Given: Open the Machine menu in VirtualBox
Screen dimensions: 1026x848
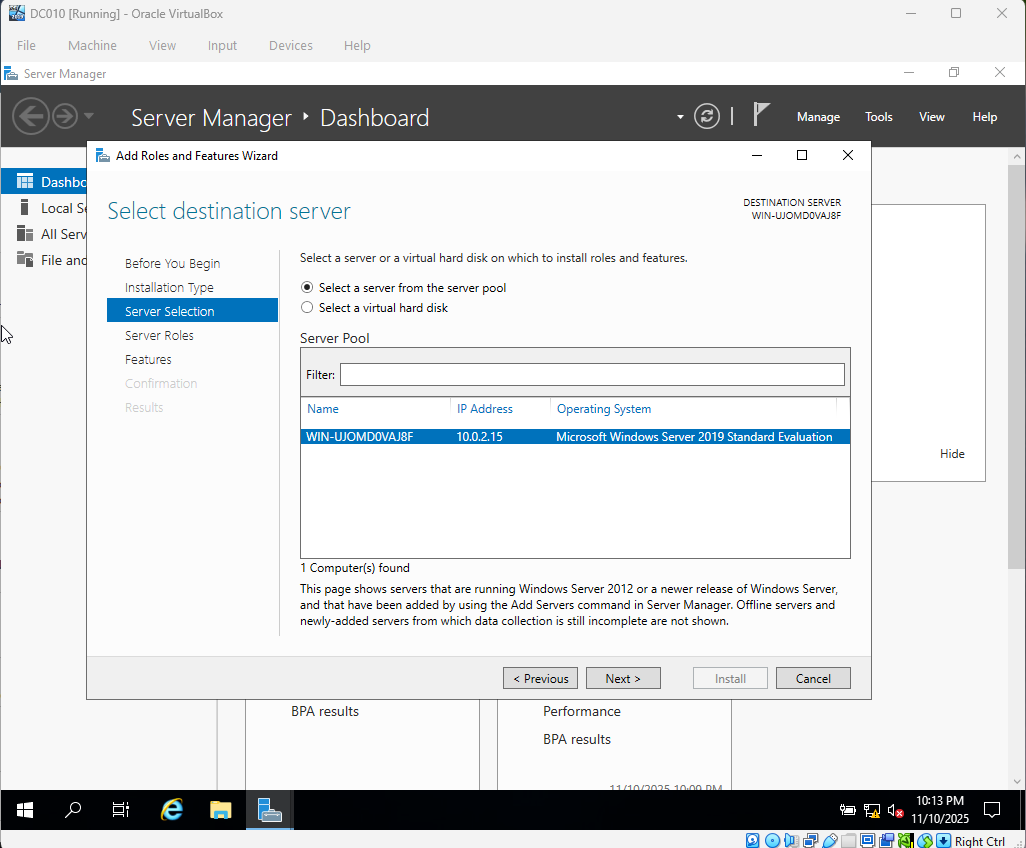Looking at the screenshot, I should 92,45.
